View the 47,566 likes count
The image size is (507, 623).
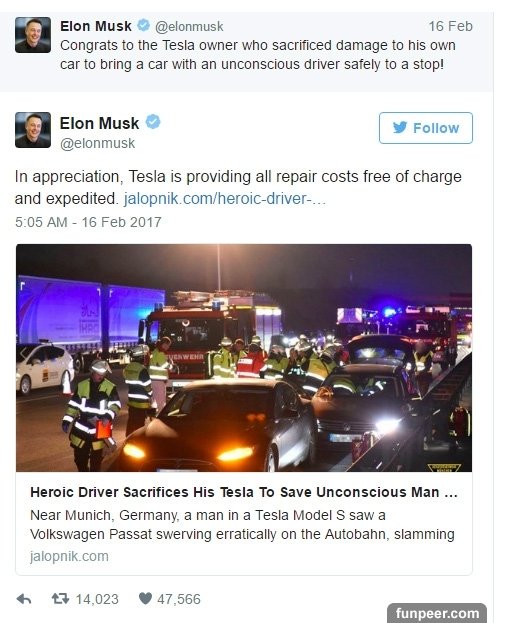coord(179,599)
